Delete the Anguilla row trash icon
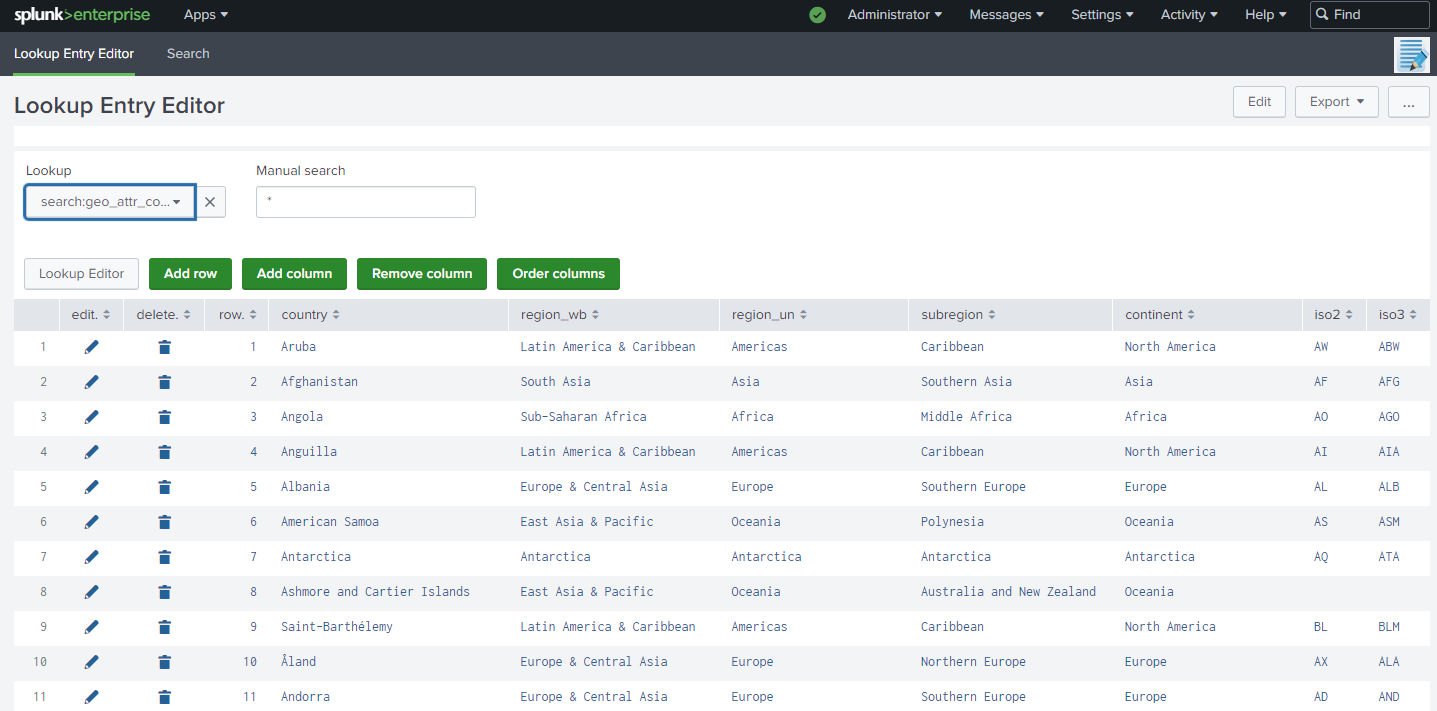The height and width of the screenshot is (711, 1437). [165, 452]
